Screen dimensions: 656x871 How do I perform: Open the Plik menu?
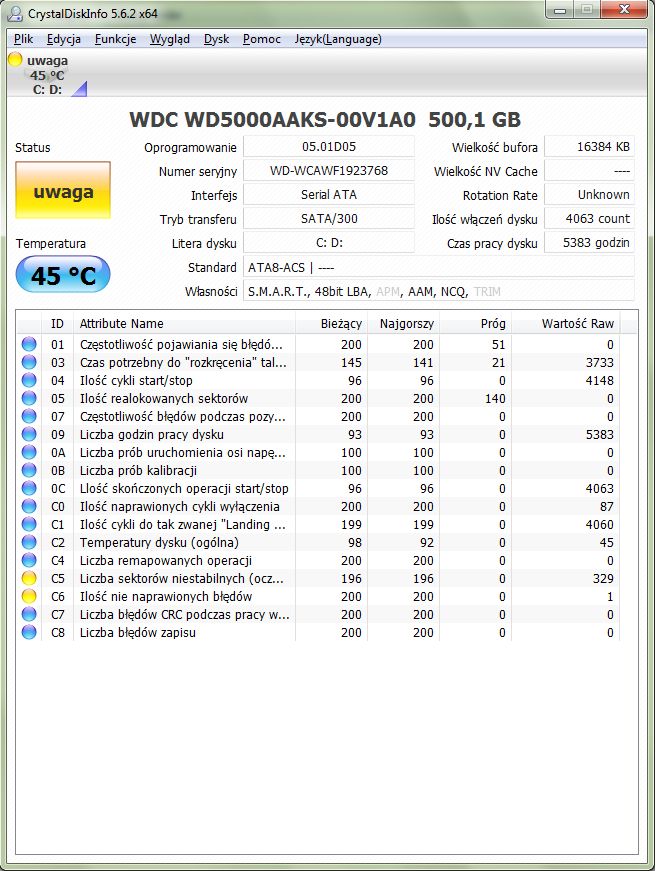click(23, 39)
